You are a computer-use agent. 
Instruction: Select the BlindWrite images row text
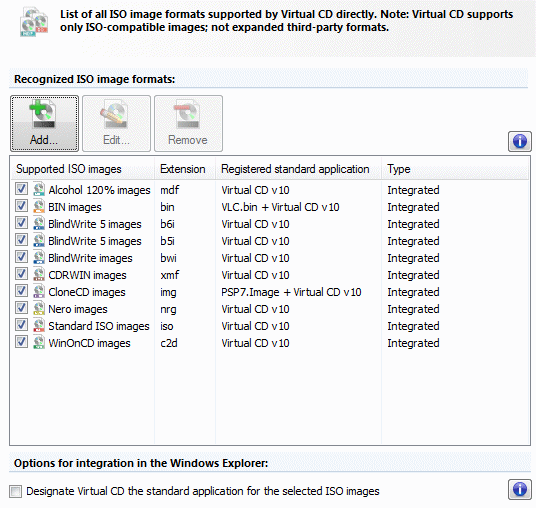pyautogui.click(x=90, y=258)
